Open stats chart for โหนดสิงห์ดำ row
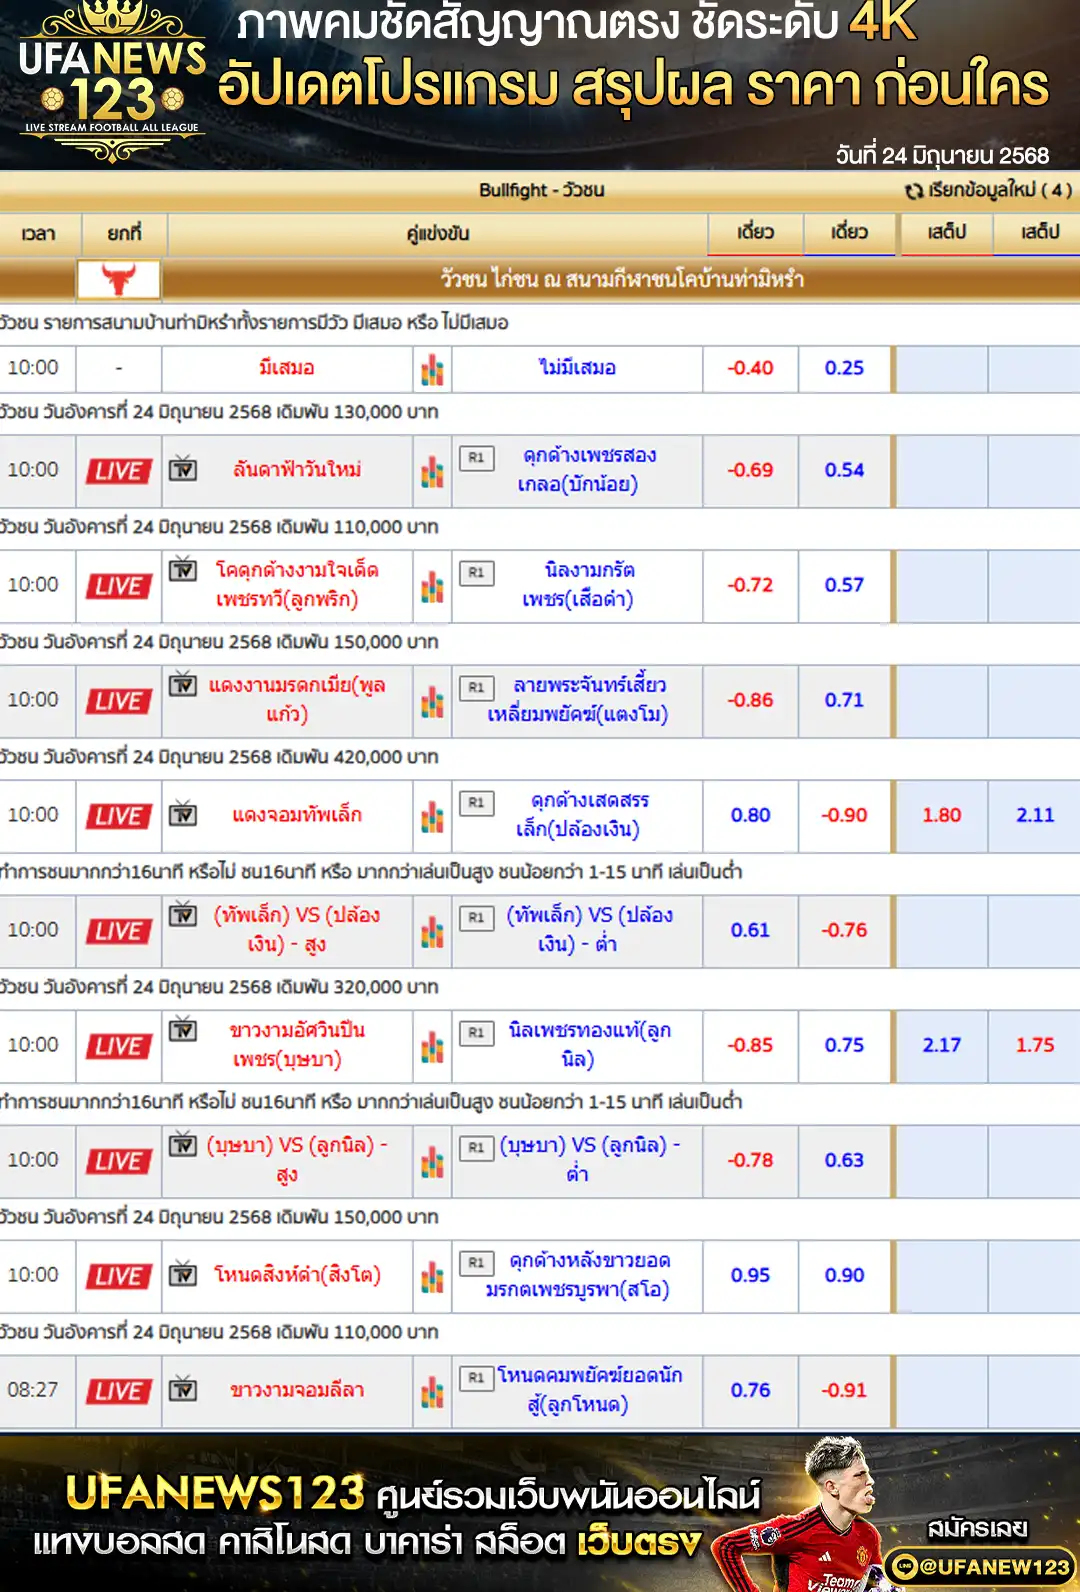The image size is (1080, 1592). pyautogui.click(x=432, y=1276)
